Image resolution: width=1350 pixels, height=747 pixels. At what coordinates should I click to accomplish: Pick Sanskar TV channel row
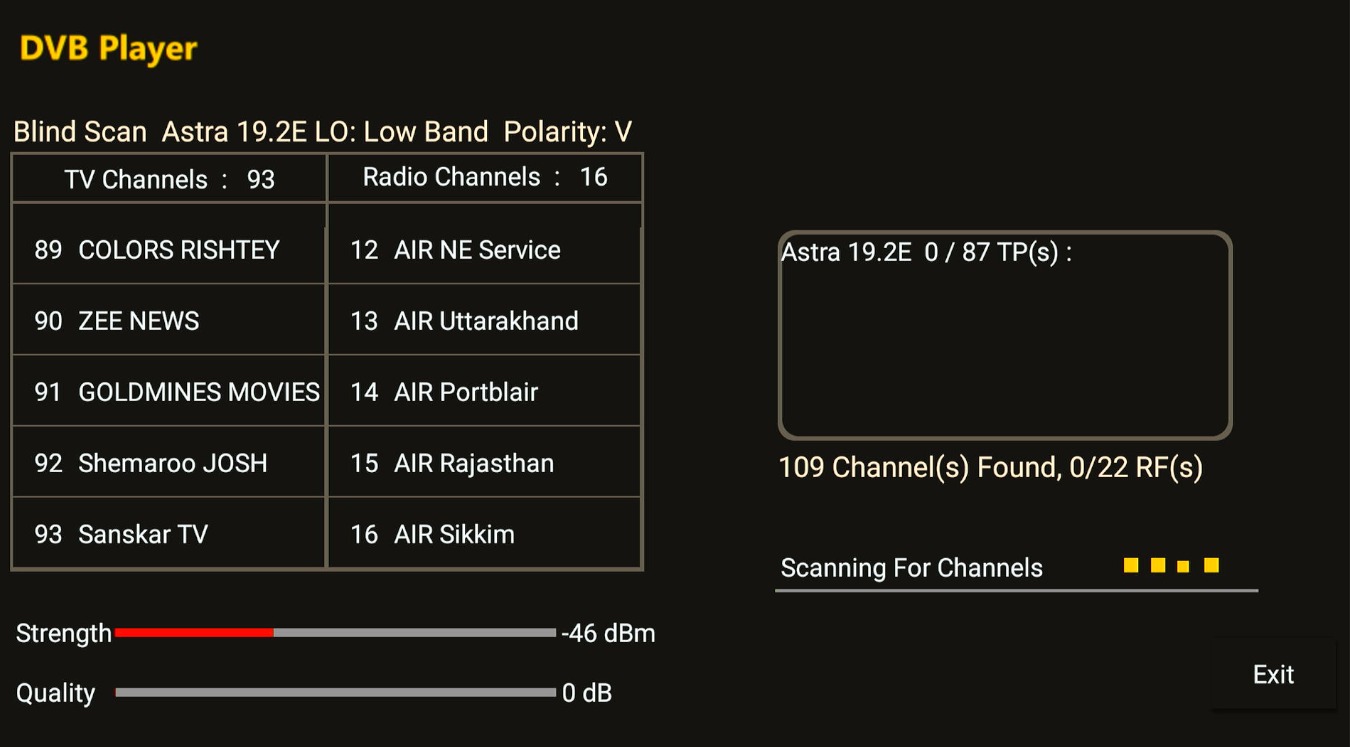[x=169, y=534]
